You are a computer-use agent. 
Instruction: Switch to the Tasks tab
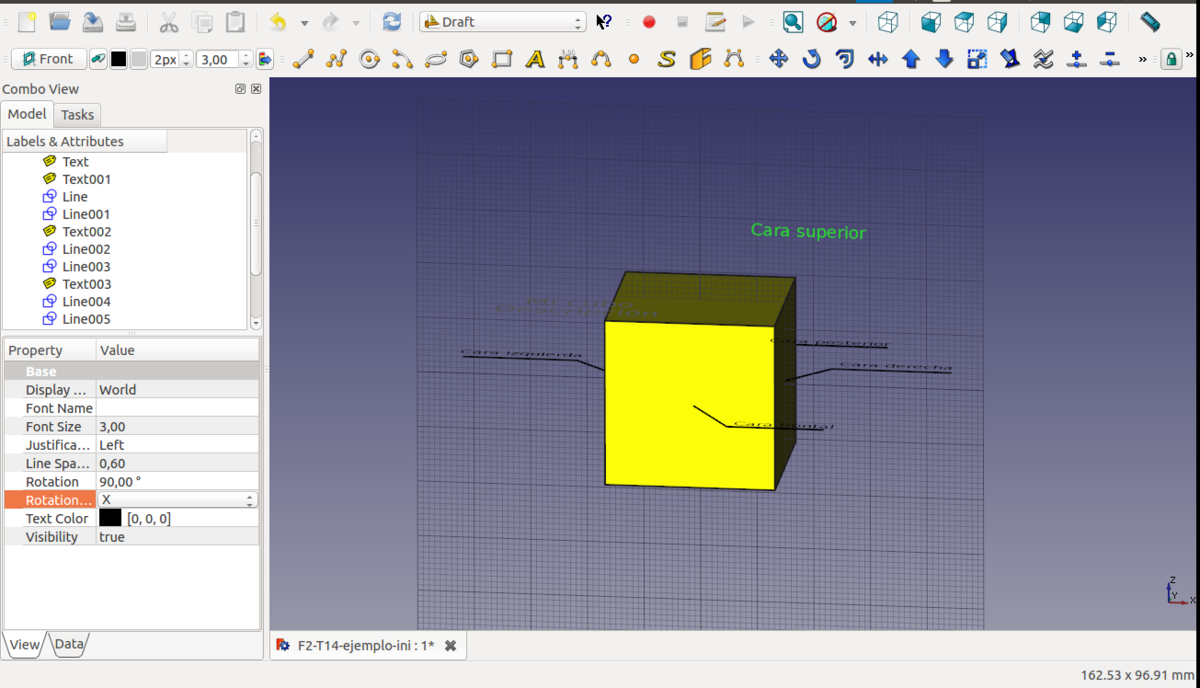pos(77,115)
